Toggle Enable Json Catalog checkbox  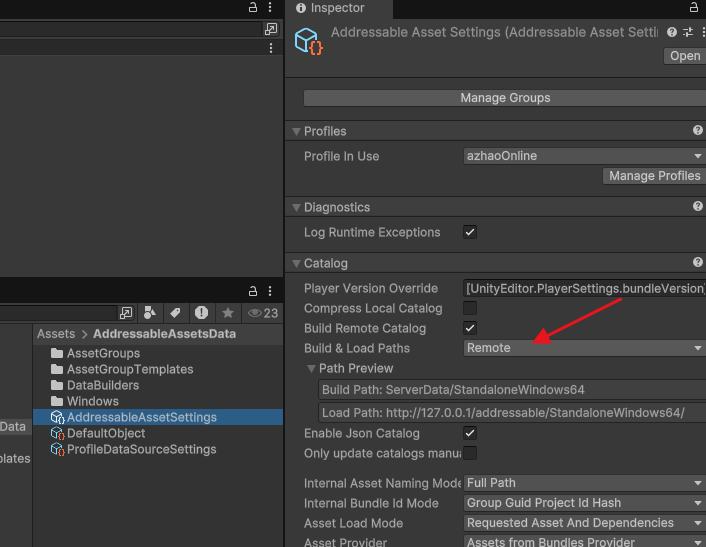[470, 433]
